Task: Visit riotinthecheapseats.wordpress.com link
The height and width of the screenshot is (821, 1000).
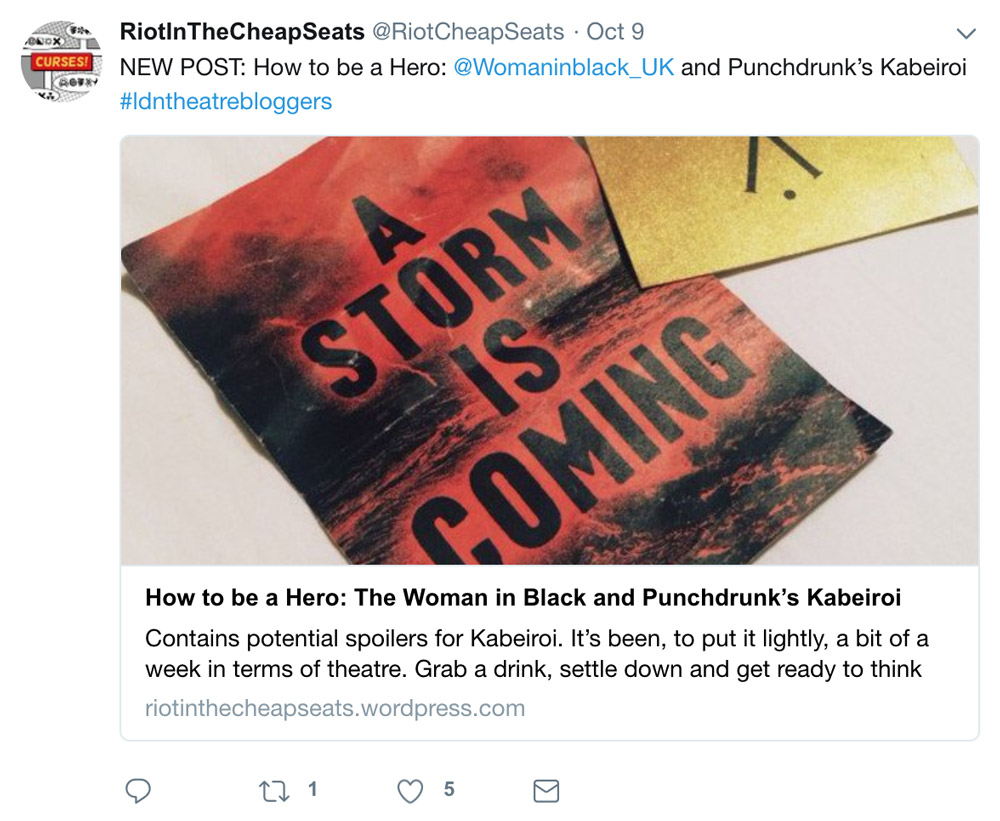Action: click(335, 708)
